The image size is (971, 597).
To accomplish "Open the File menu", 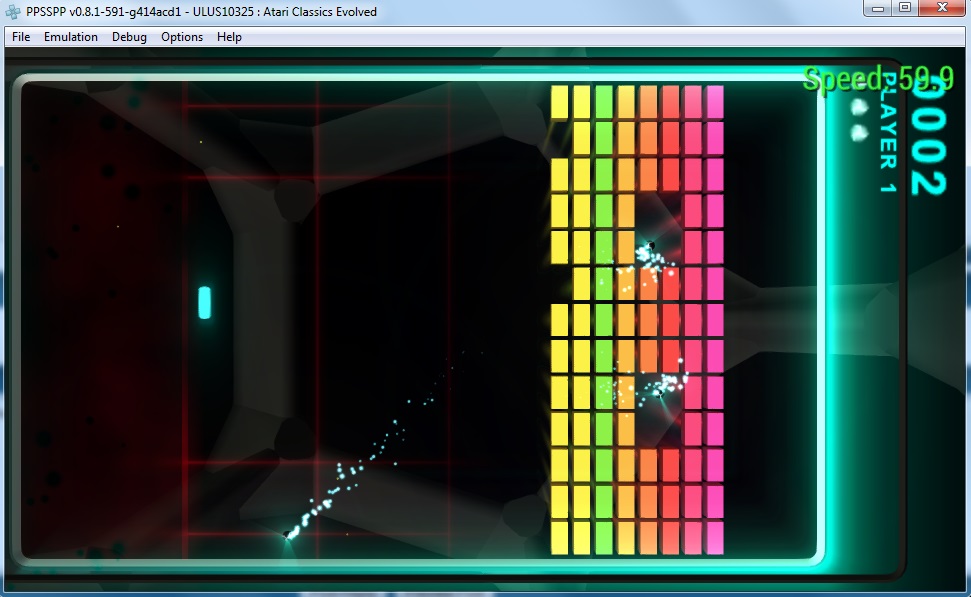I will point(21,37).
